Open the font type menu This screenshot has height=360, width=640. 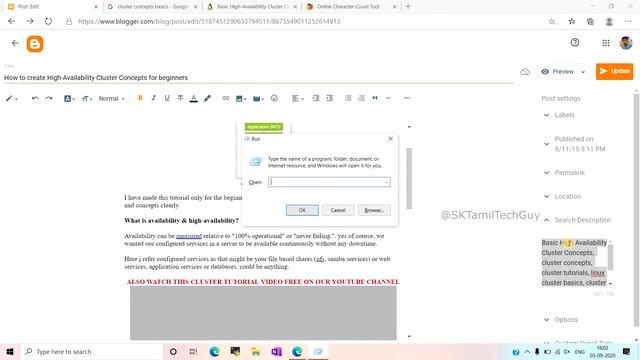69,98
